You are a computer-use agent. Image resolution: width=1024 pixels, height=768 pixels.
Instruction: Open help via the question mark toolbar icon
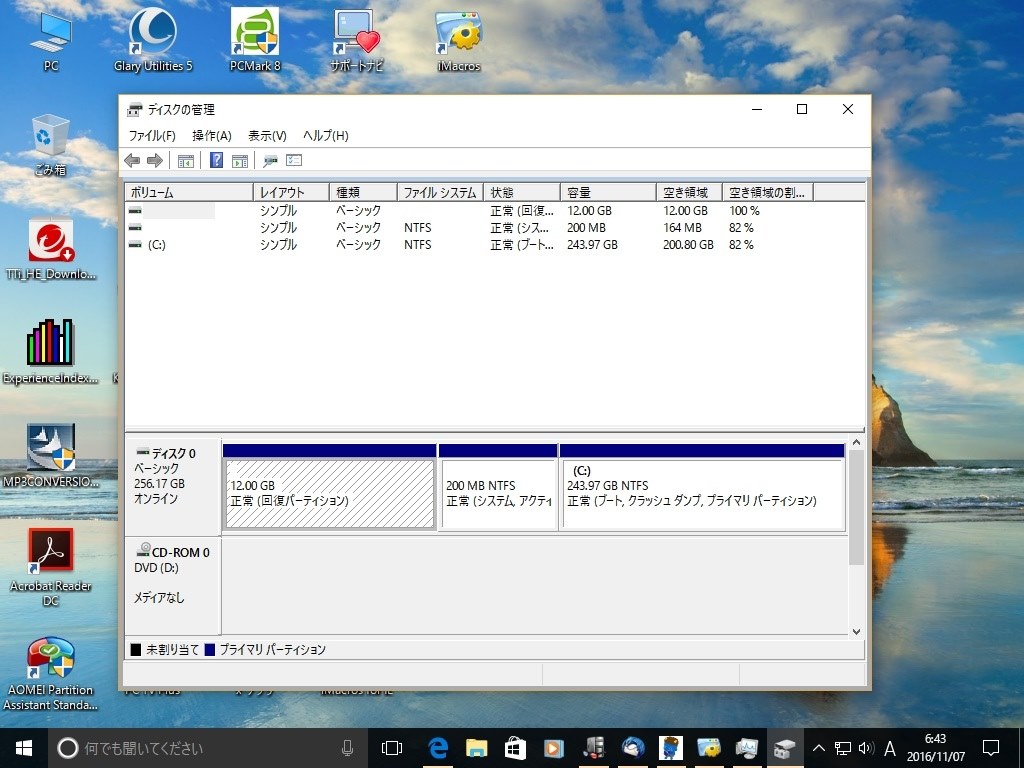216,160
